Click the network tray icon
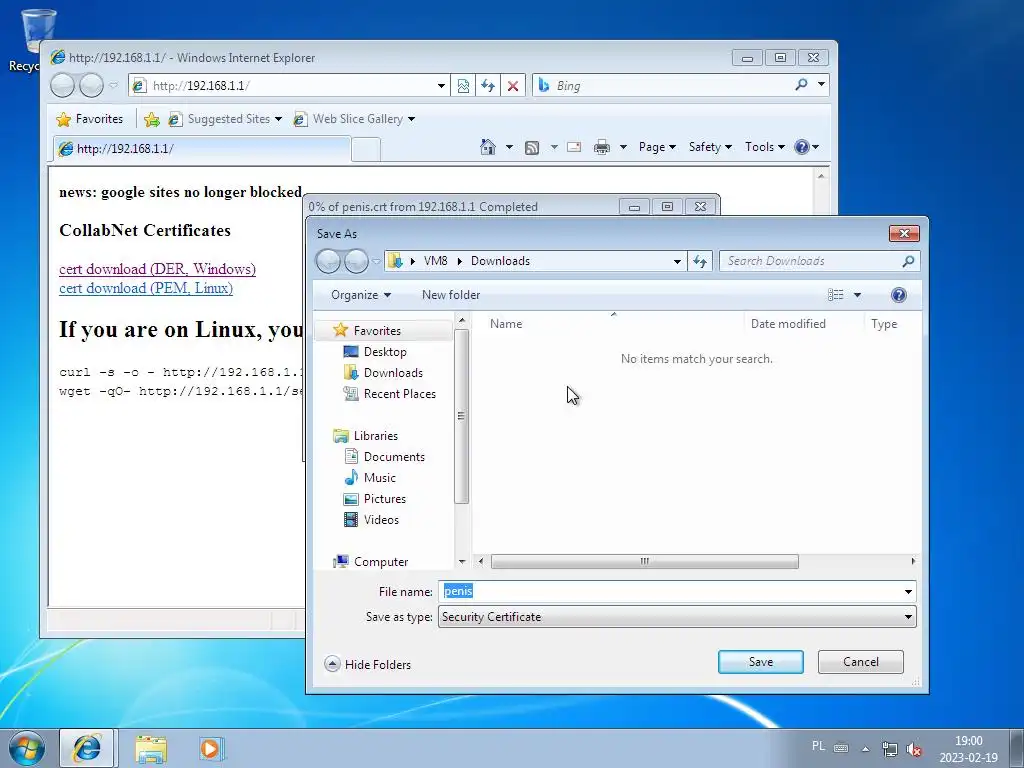This screenshot has height=768, width=1024. [x=889, y=749]
